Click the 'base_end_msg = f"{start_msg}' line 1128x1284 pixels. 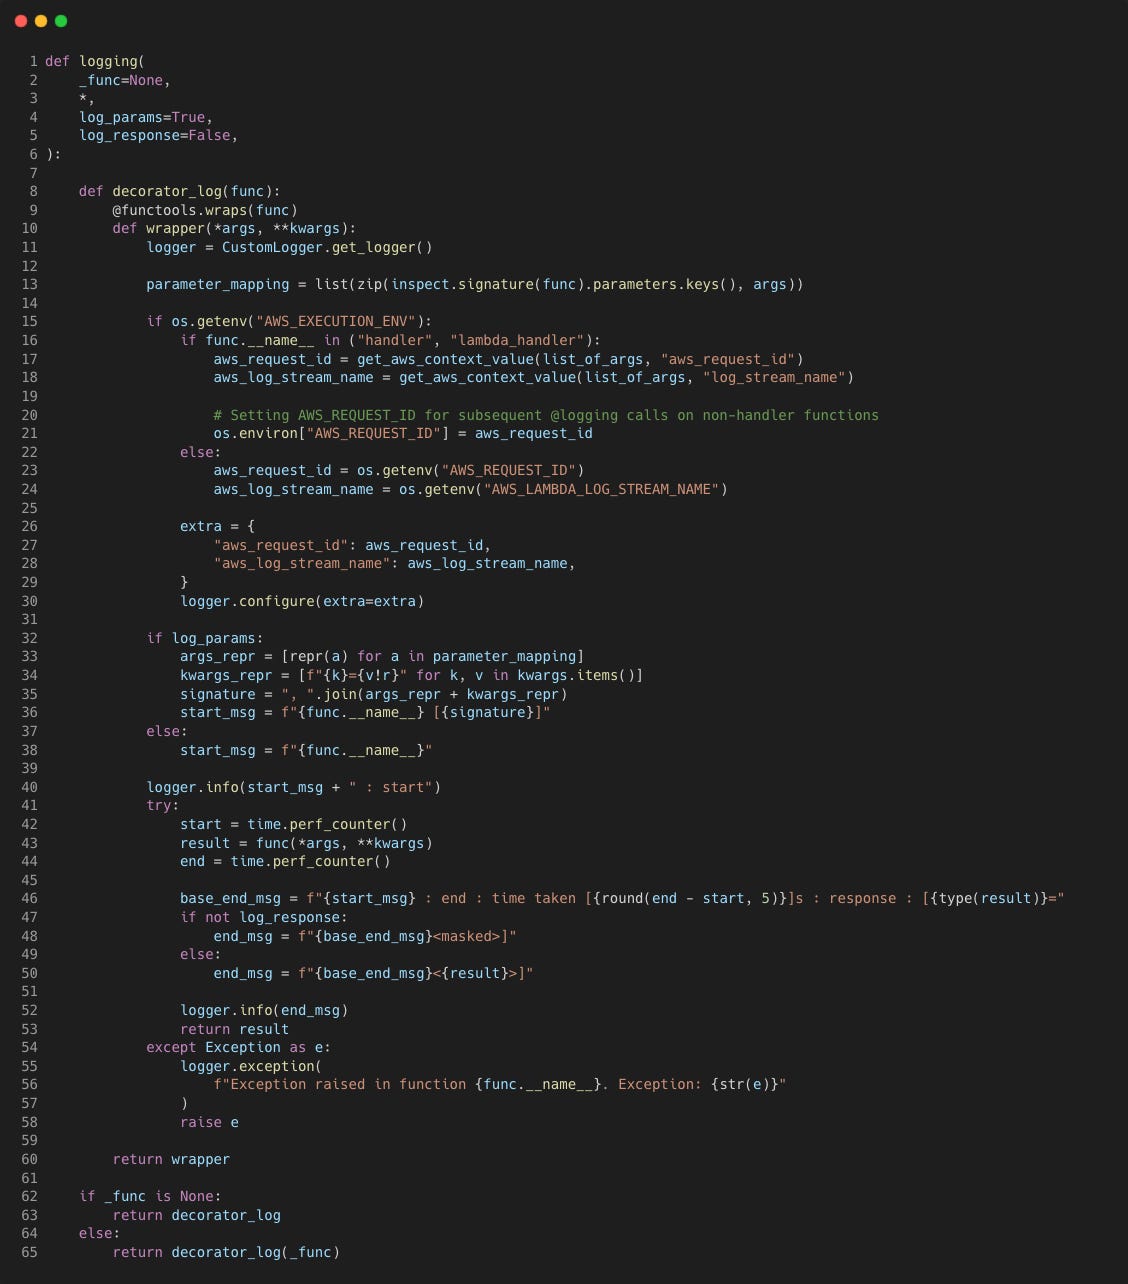click(622, 898)
